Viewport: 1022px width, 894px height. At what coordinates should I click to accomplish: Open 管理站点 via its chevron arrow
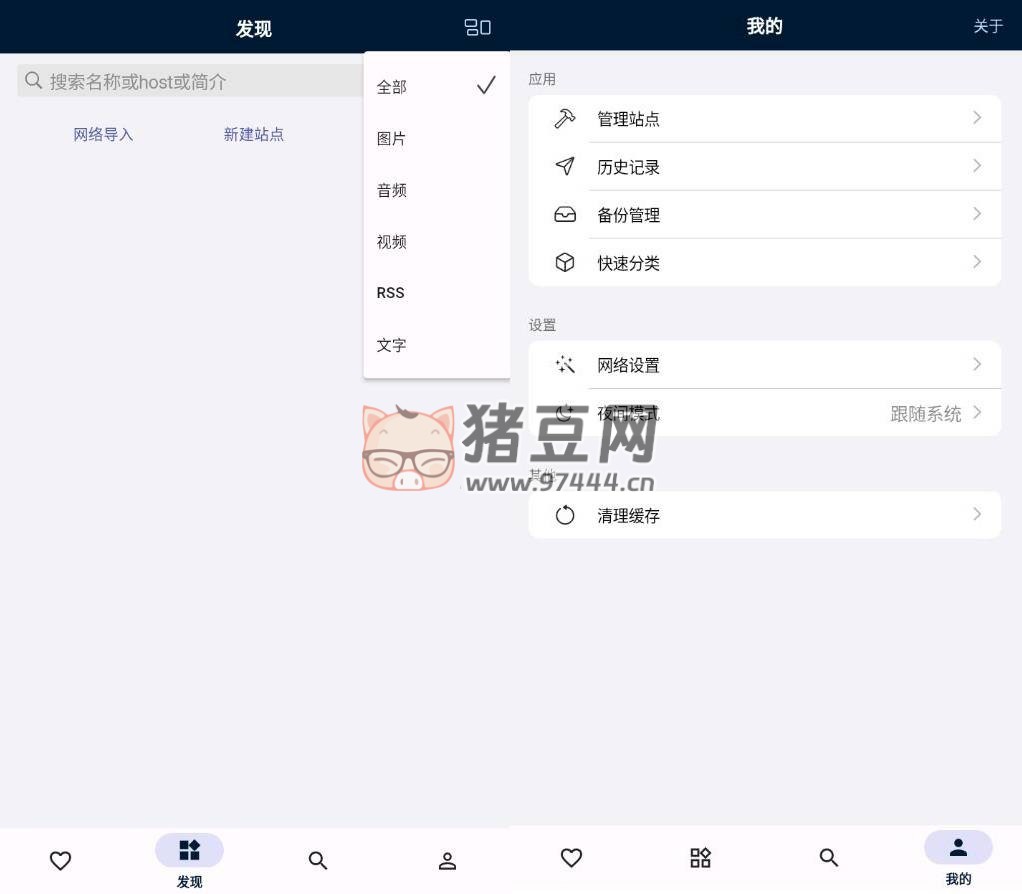977,118
